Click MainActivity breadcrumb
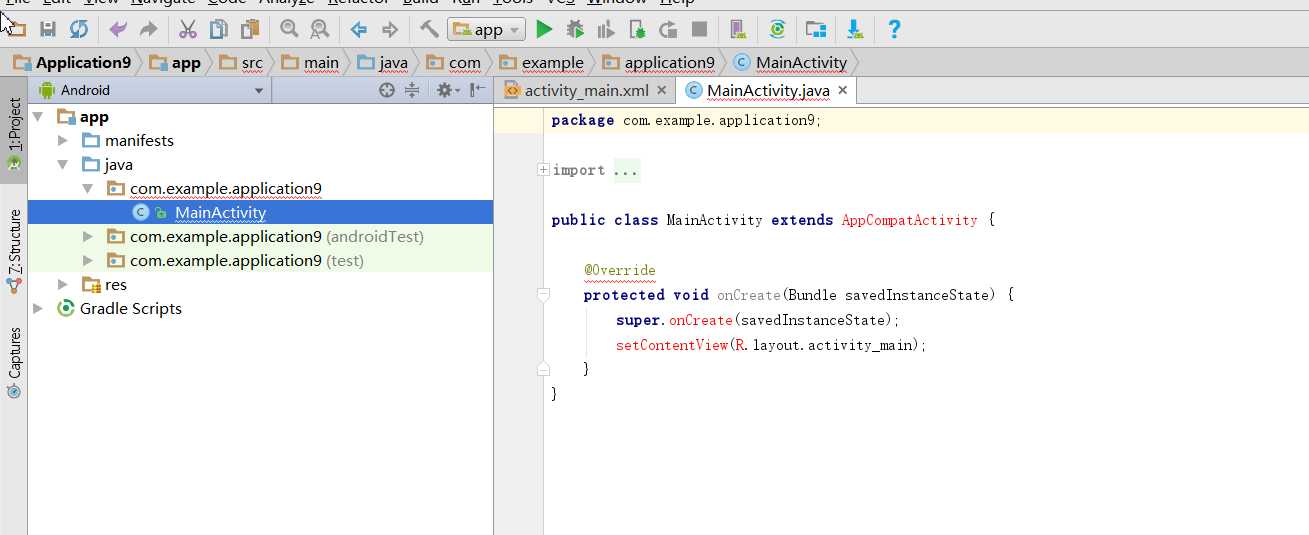The height and width of the screenshot is (535, 1309). click(x=790, y=62)
